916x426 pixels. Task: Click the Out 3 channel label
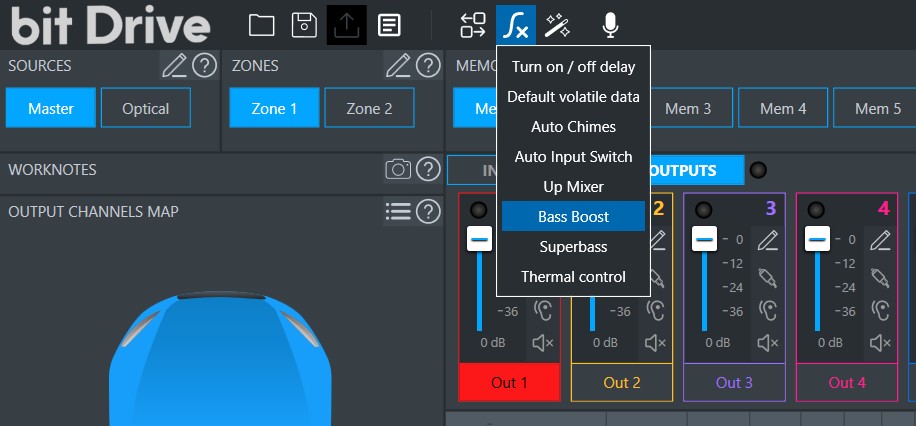[x=734, y=382]
